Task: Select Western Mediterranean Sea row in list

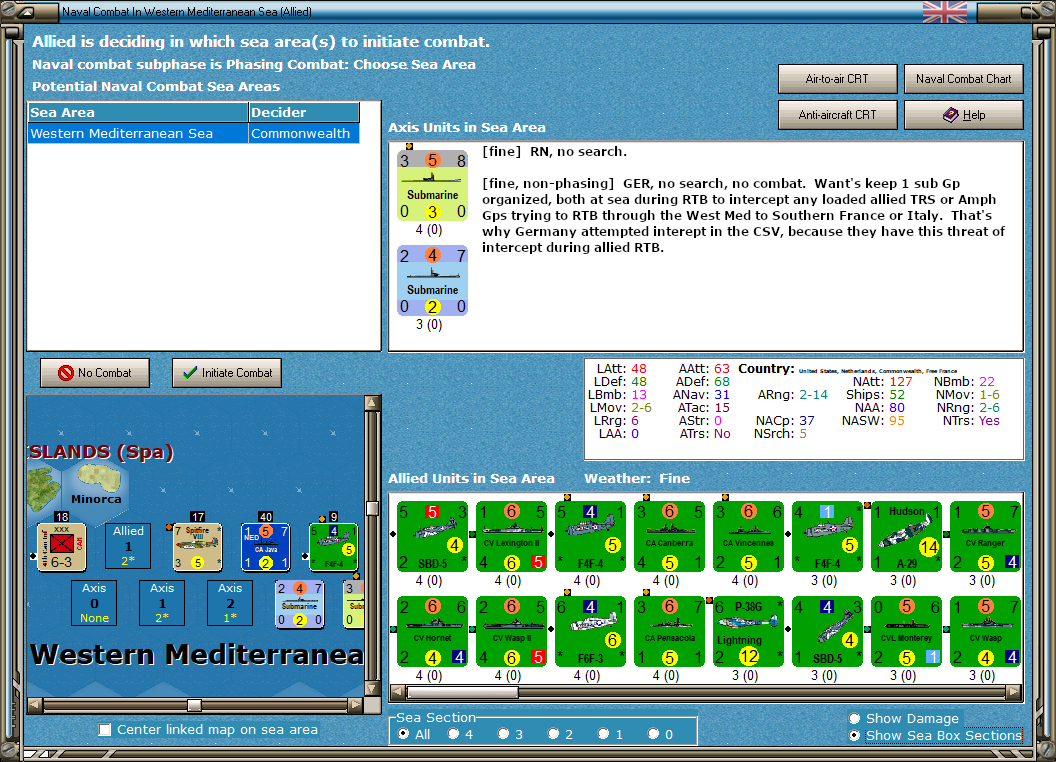Action: point(193,133)
